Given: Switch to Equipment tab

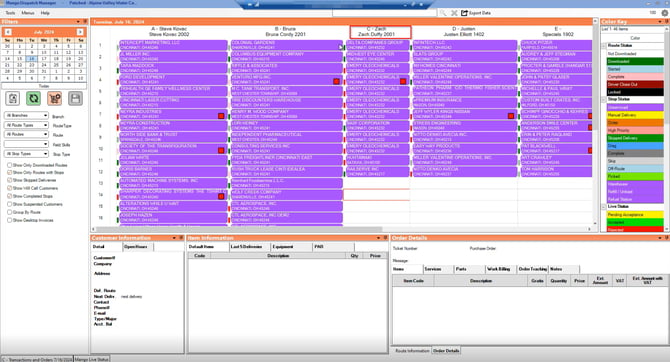Looking at the screenshot, I should (291, 247).
